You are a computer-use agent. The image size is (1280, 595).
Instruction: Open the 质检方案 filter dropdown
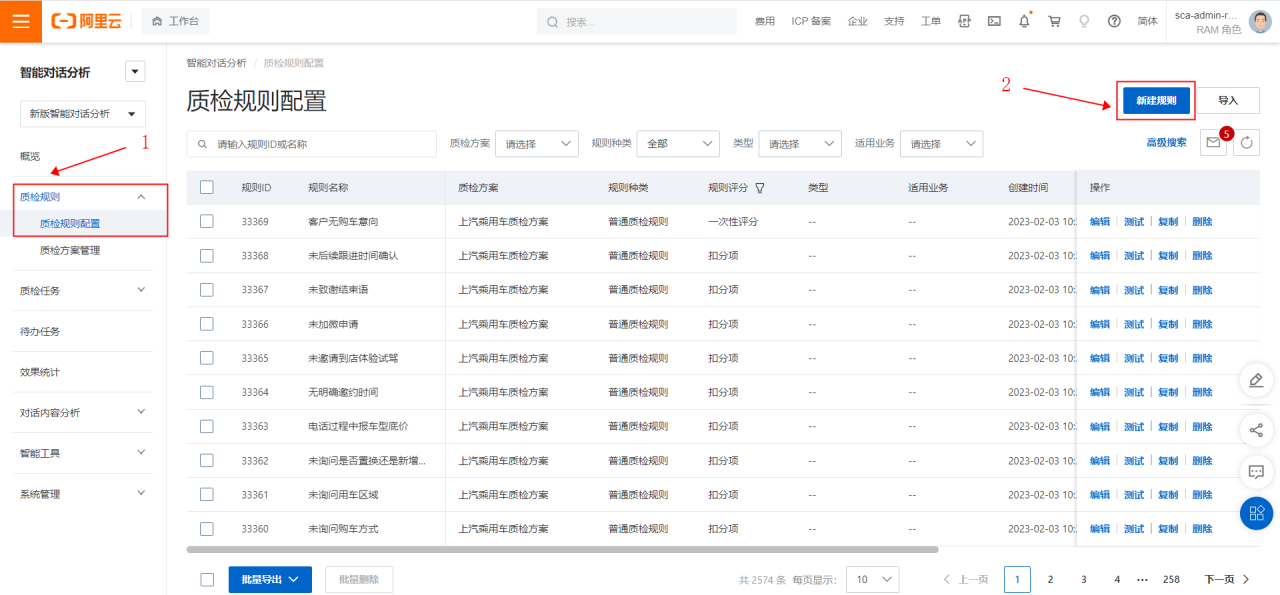click(x=536, y=144)
